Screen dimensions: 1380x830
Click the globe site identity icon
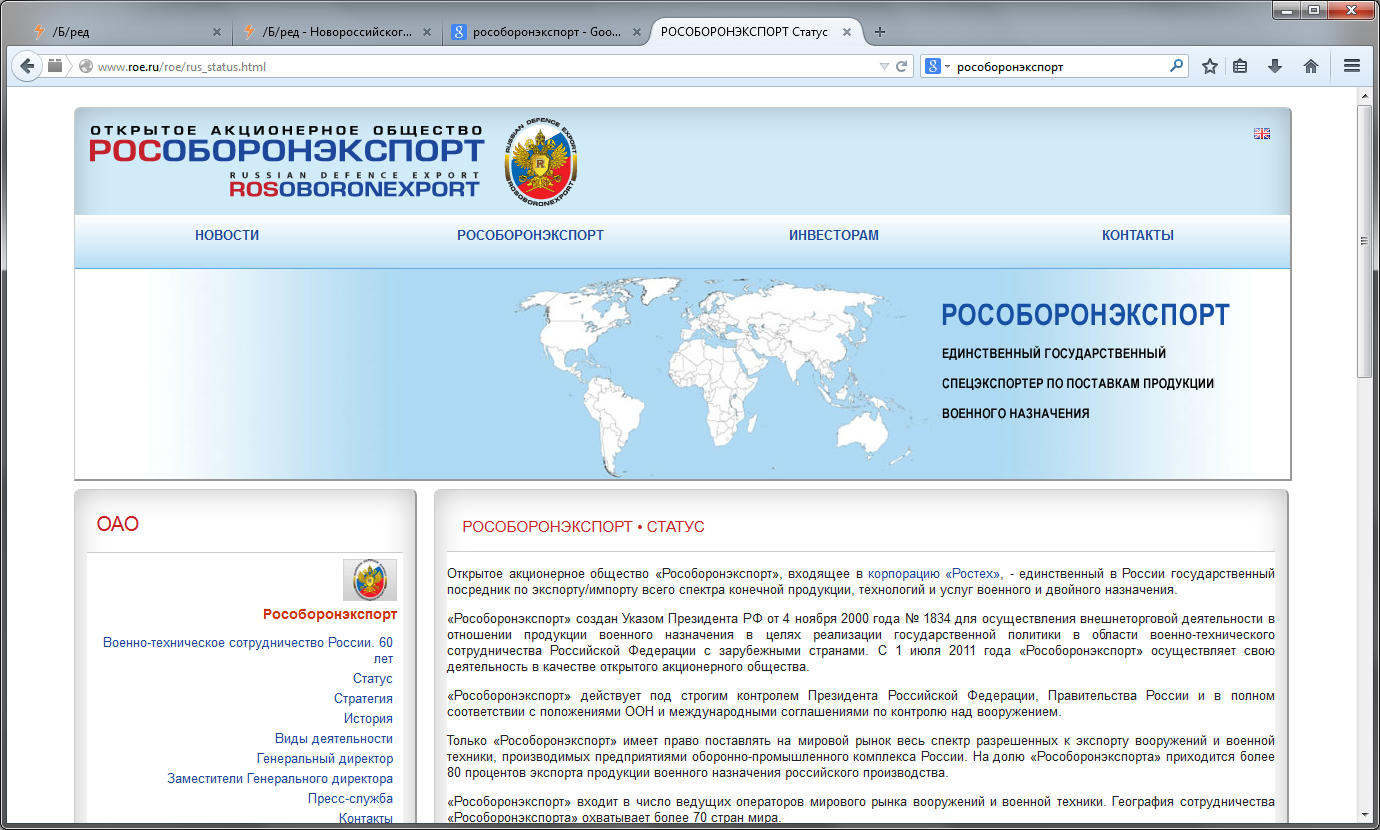coord(85,67)
